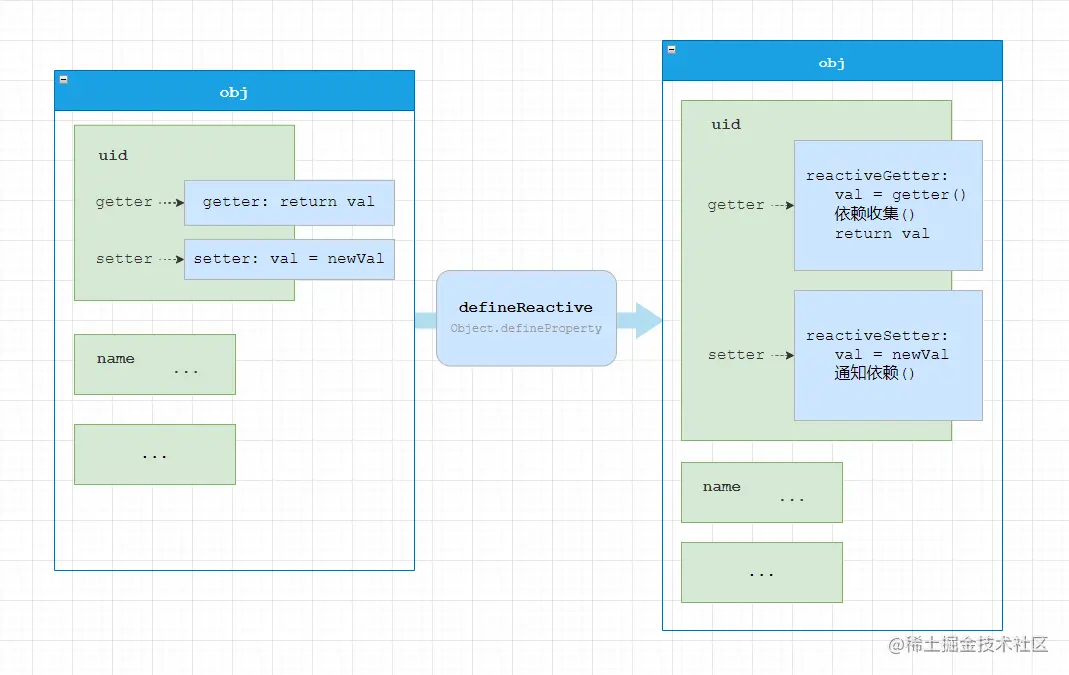Select the name field box in left obj

(154, 364)
